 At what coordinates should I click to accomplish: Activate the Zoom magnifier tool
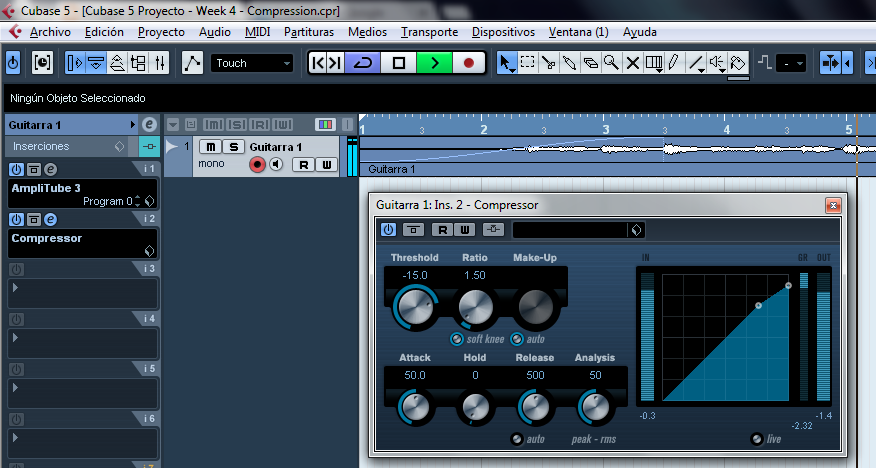point(611,63)
